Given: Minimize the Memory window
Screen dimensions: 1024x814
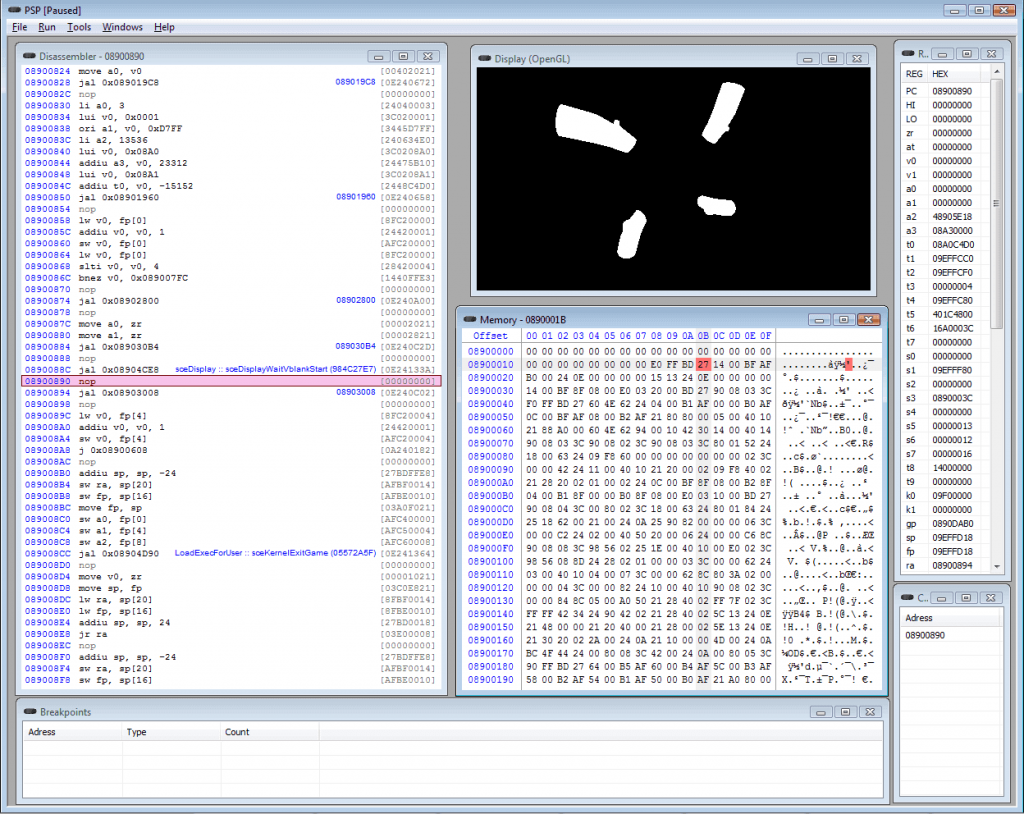Looking at the screenshot, I should [817, 319].
